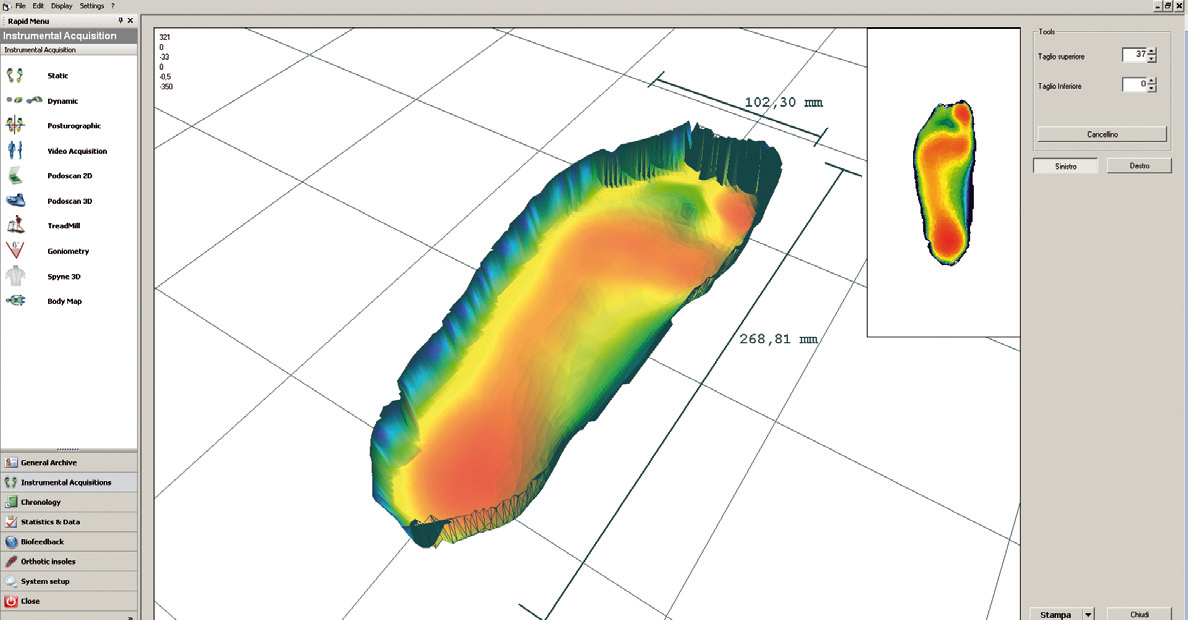Expand the Stampa dropdown arrow
The height and width of the screenshot is (620, 1188).
tap(1088, 614)
